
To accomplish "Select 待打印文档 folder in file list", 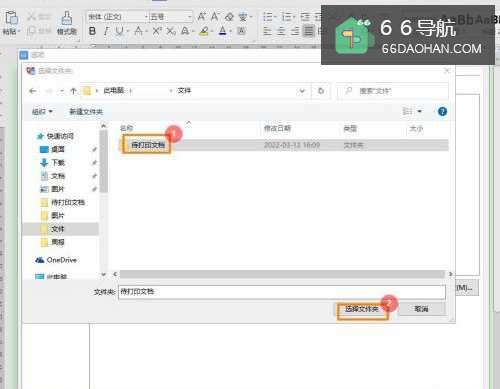I will coord(148,145).
